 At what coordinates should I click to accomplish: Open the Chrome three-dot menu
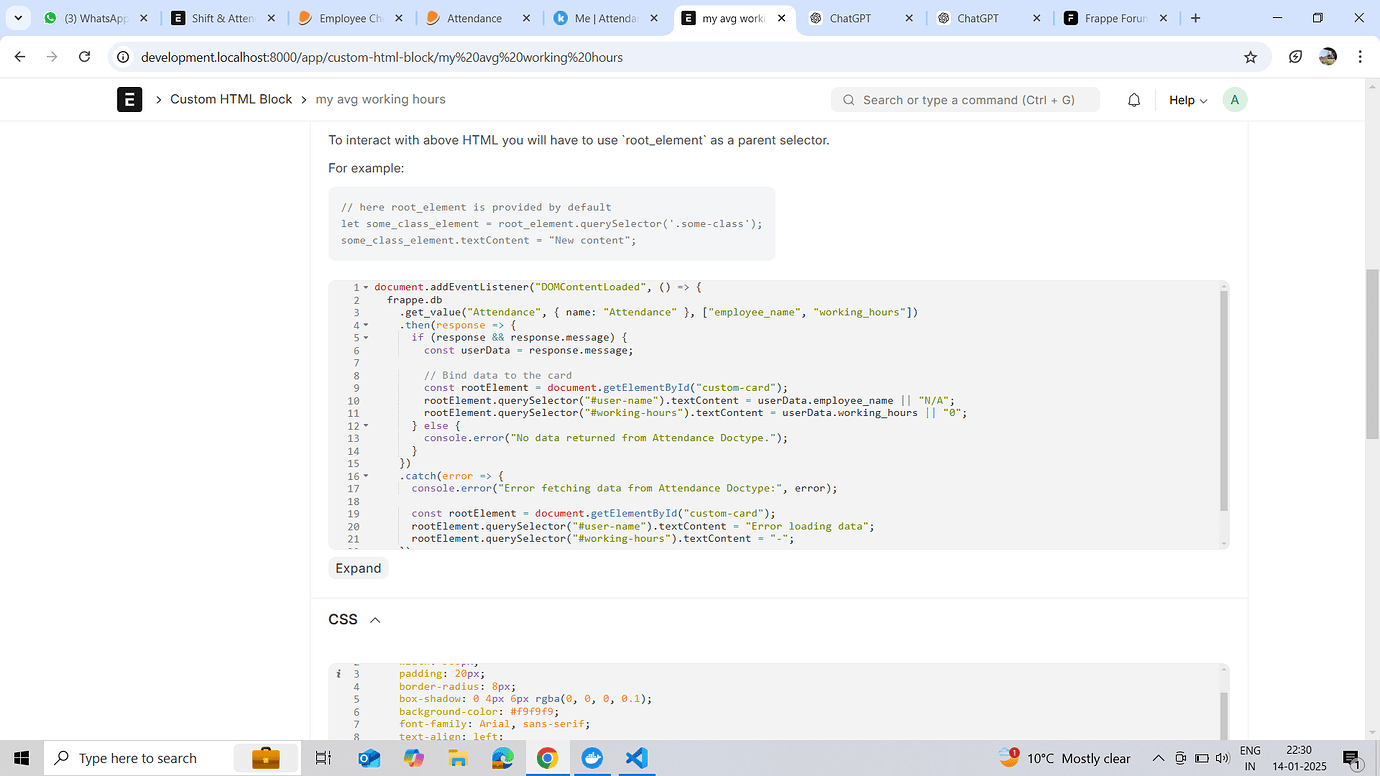1360,57
